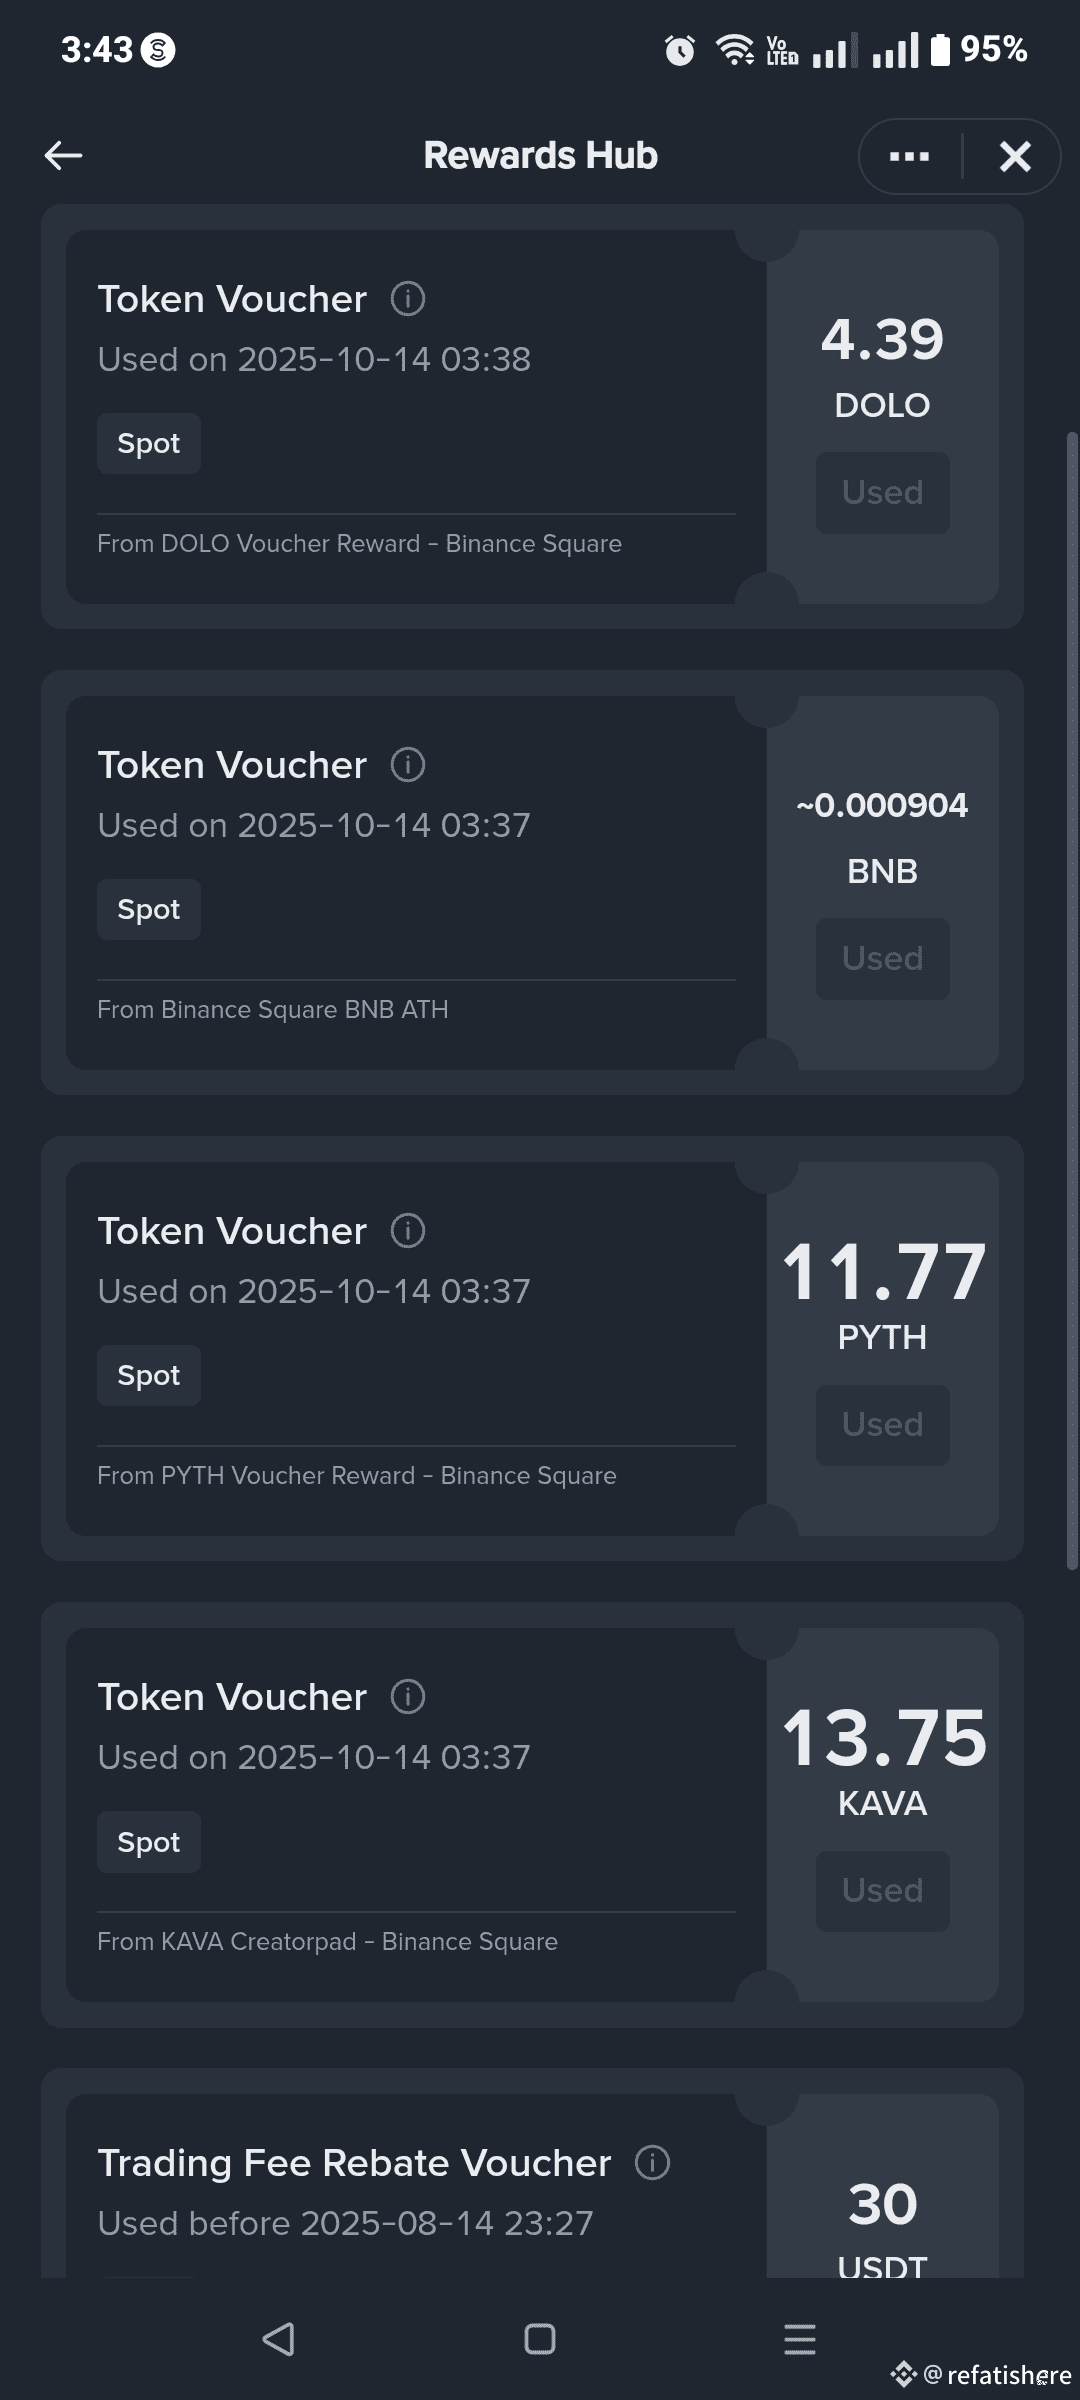
Task: Open the 11.77 PYTH voucher card
Action: (x=532, y=1348)
